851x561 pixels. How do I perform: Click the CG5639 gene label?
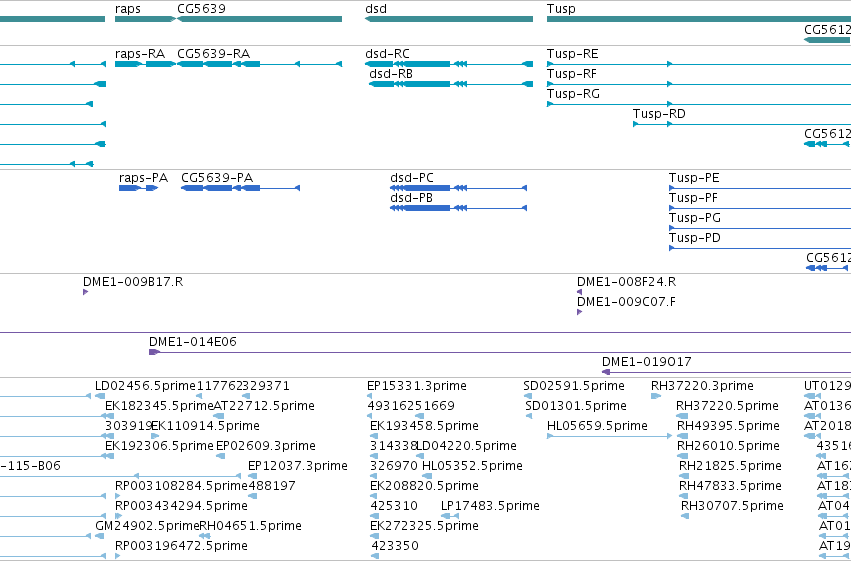[x=201, y=9]
